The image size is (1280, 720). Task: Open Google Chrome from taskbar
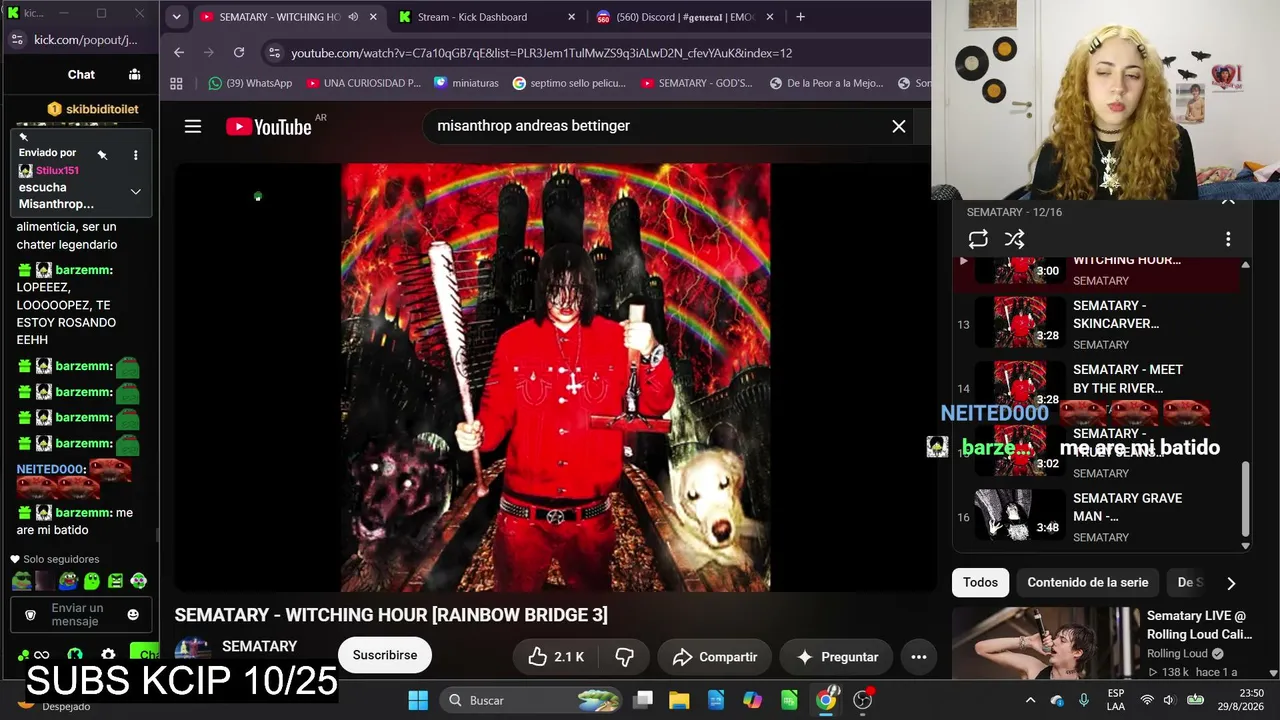coord(826,700)
